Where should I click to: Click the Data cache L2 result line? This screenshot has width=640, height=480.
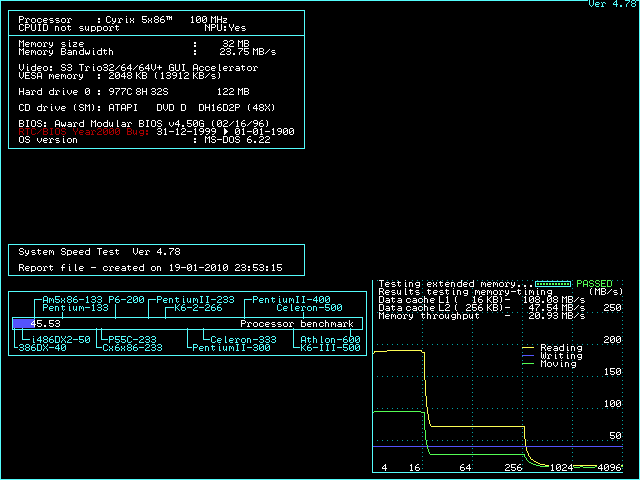point(482,308)
